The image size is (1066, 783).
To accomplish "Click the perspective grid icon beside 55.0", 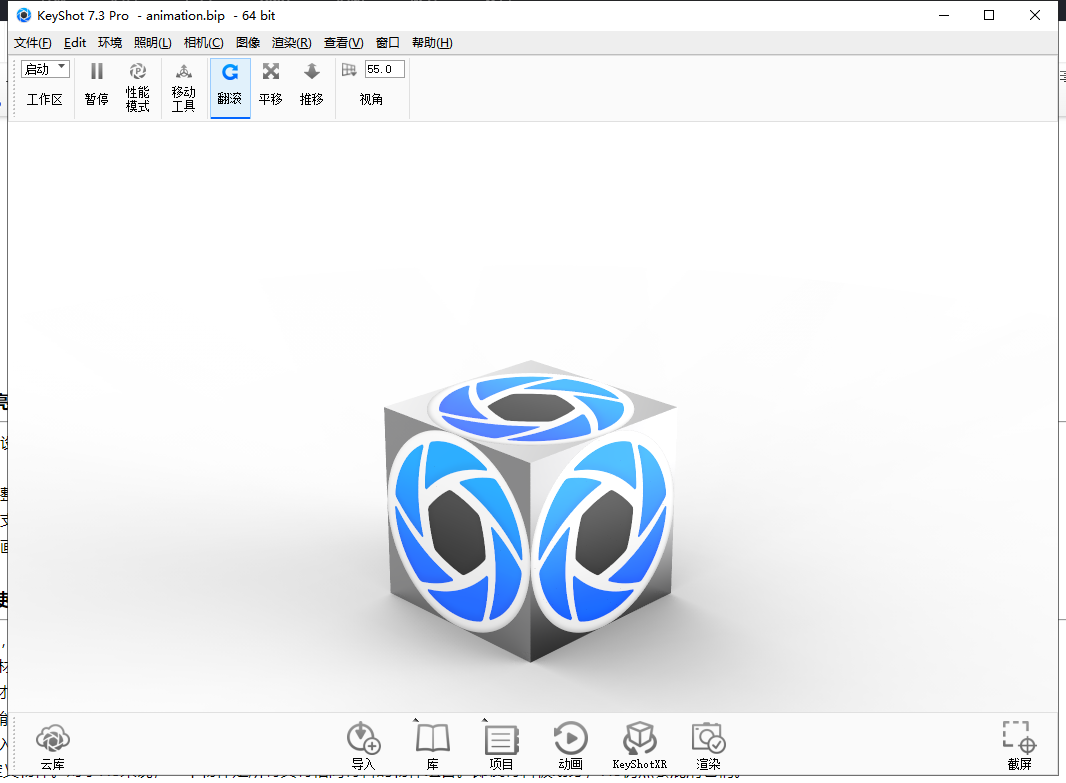I will click(349, 69).
